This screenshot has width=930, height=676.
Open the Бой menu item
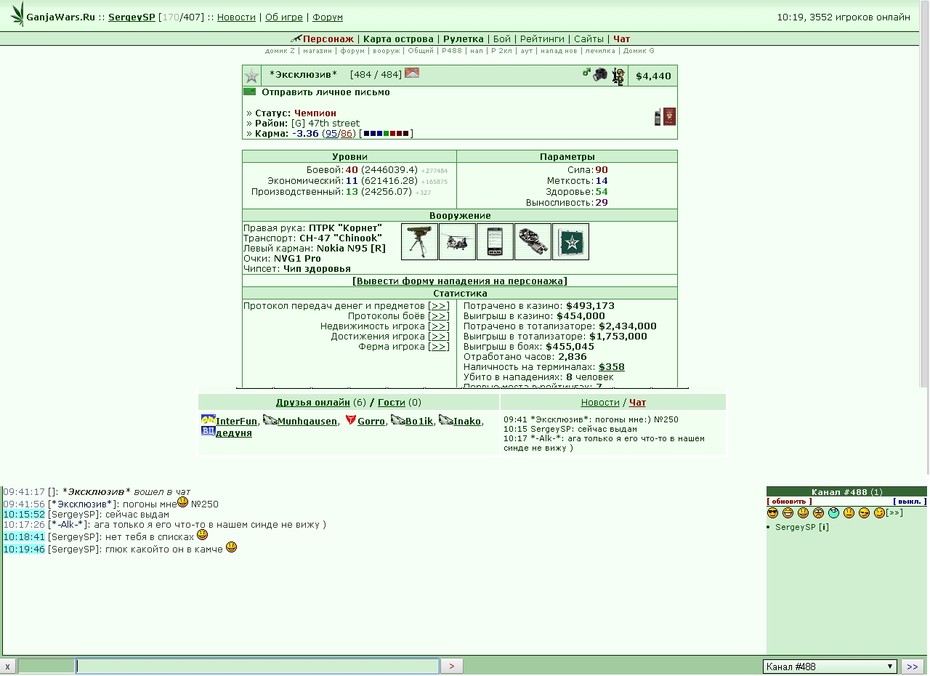pyautogui.click(x=502, y=39)
